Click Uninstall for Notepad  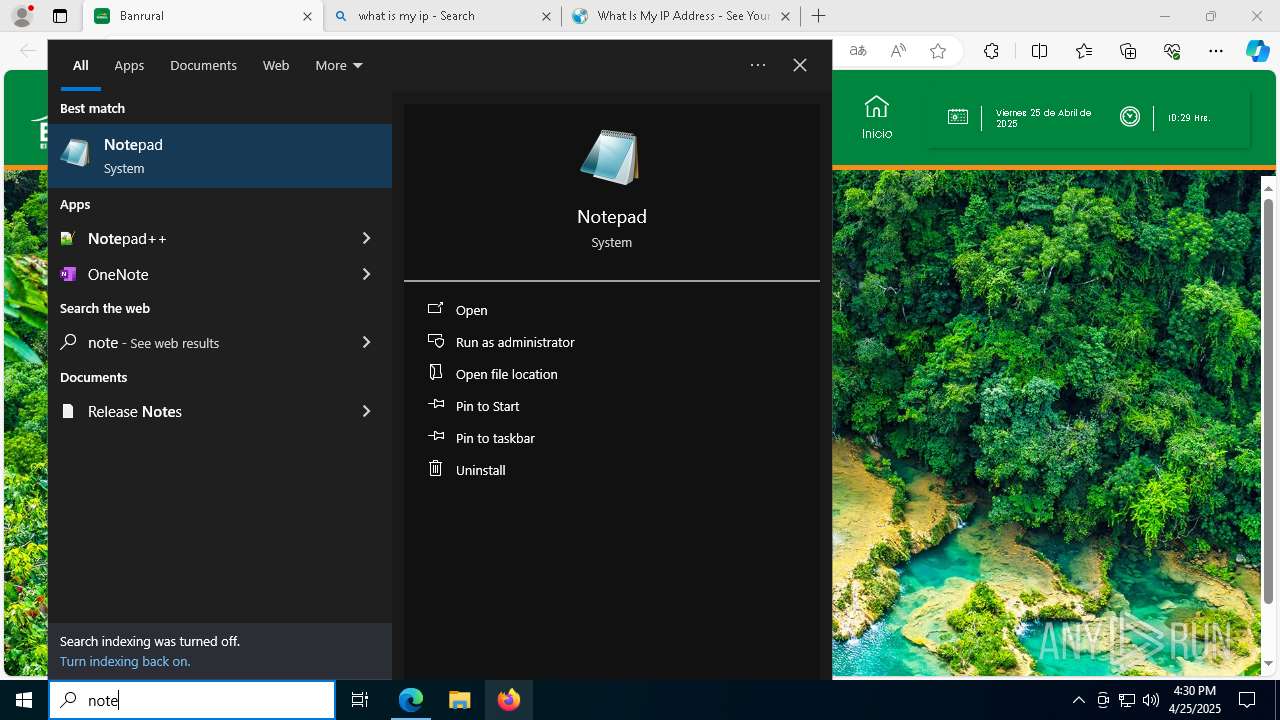pyautogui.click(x=481, y=470)
